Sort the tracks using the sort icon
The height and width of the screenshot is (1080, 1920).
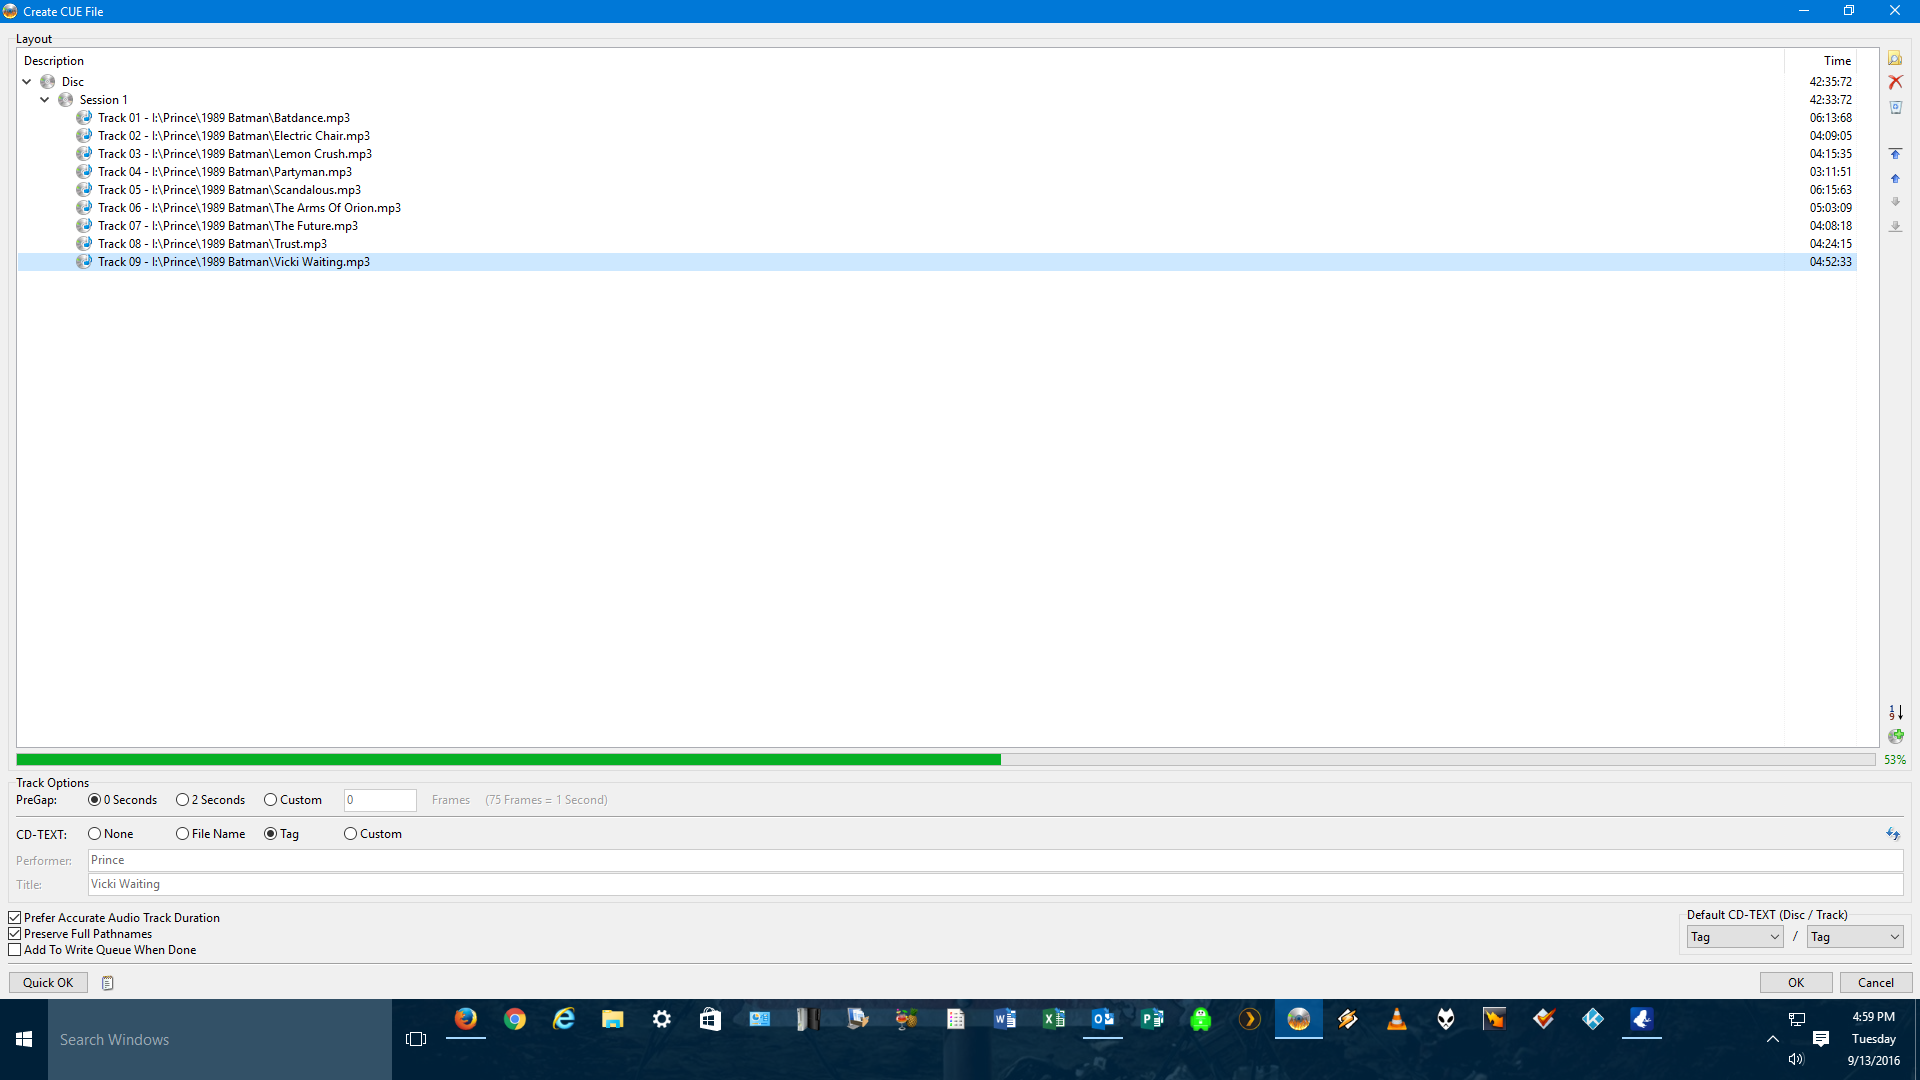tap(1896, 712)
